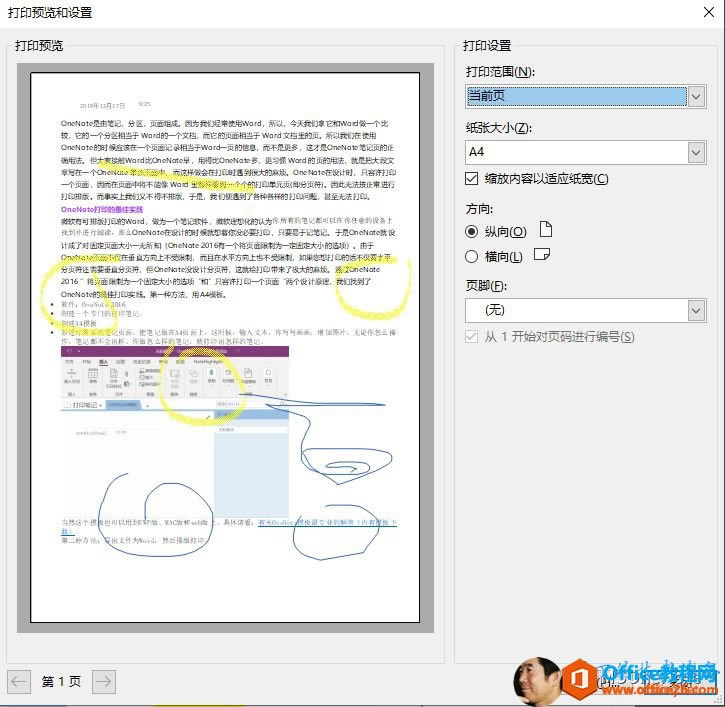Click the 第 1 页 page indicator
725x707 pixels.
(x=61, y=682)
